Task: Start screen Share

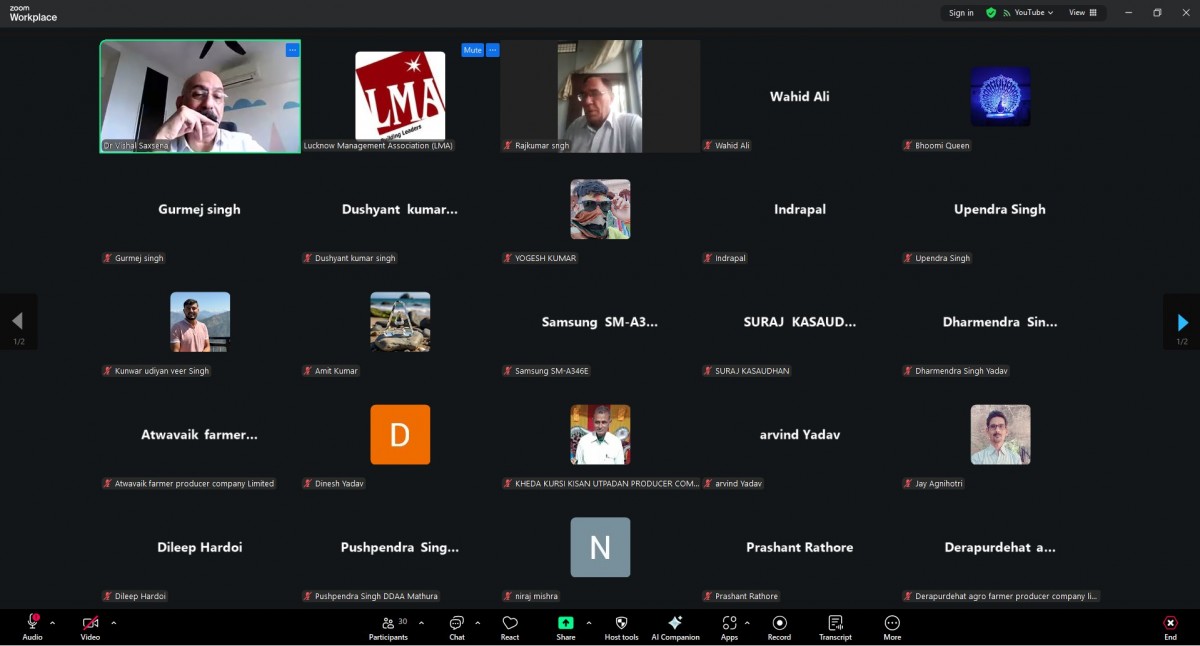Action: [566, 627]
